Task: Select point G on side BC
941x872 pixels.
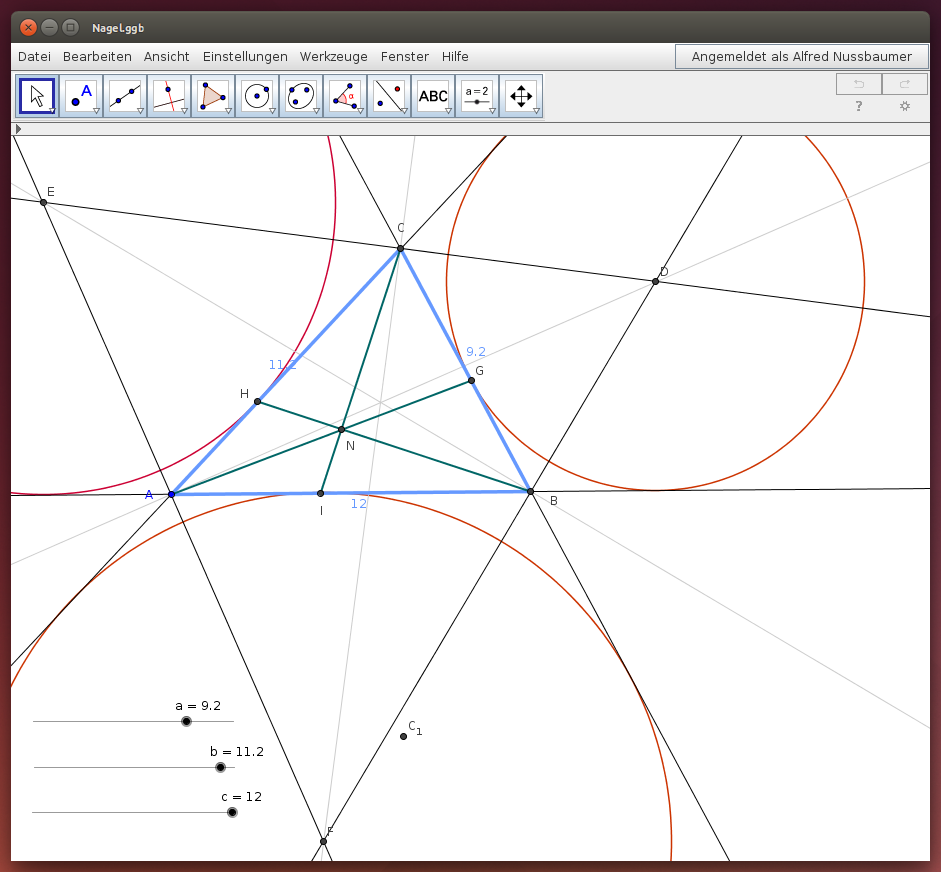Action: (472, 380)
